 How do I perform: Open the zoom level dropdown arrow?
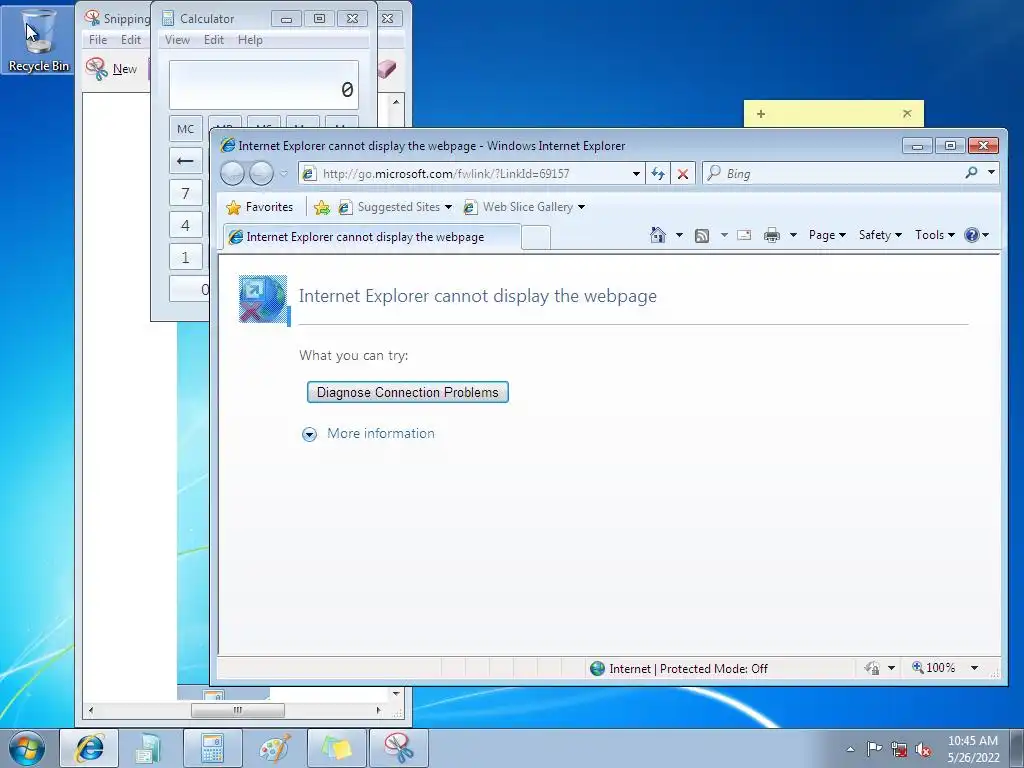(x=974, y=668)
